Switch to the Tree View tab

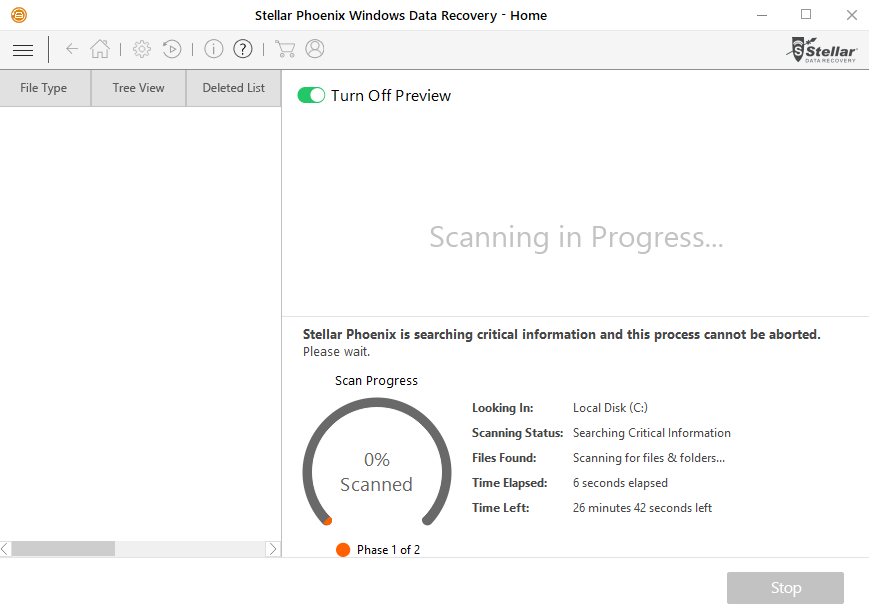pyautogui.click(x=138, y=88)
